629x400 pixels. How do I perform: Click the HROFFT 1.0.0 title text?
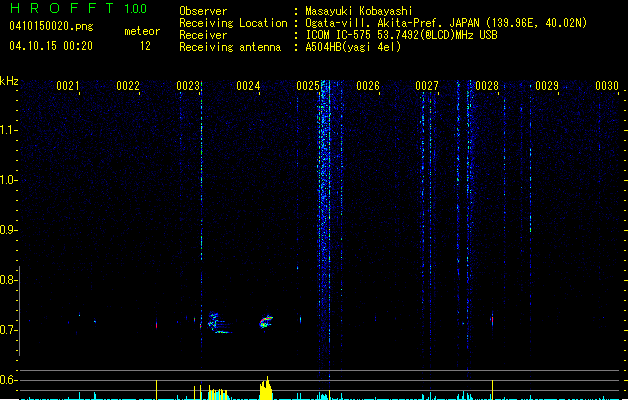pyautogui.click(x=78, y=8)
